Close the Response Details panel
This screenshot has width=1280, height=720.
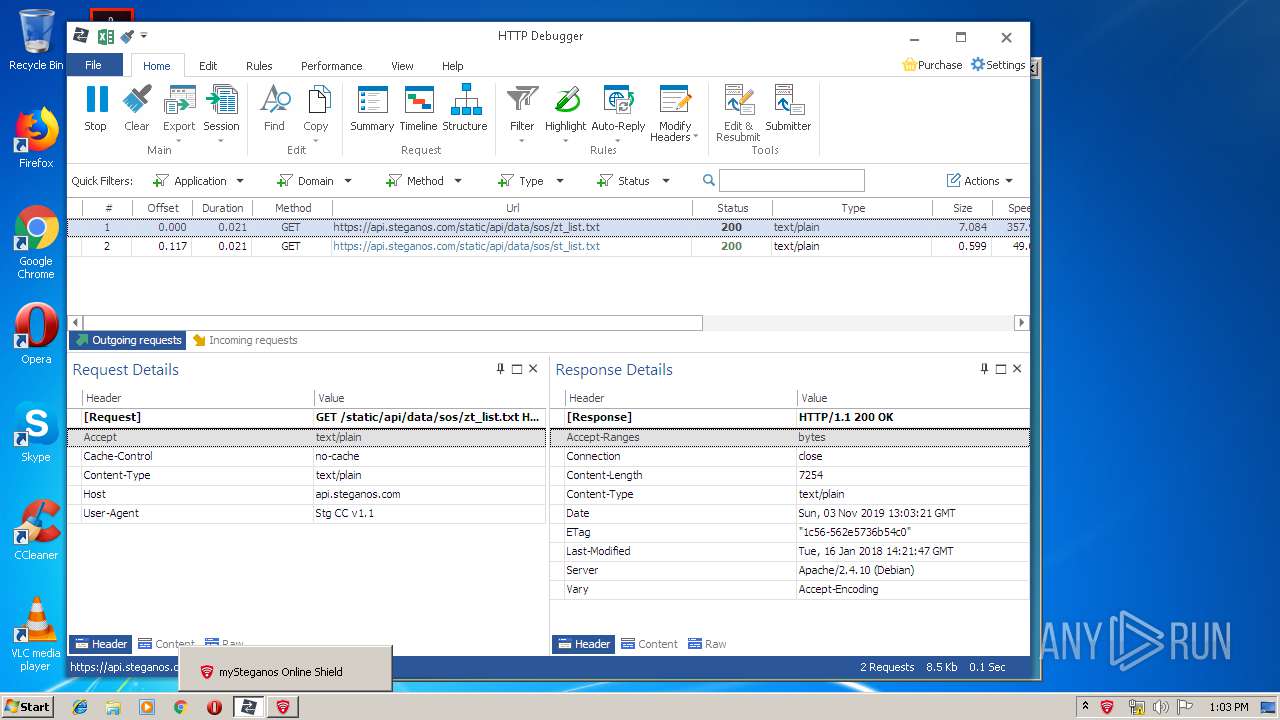(1017, 369)
